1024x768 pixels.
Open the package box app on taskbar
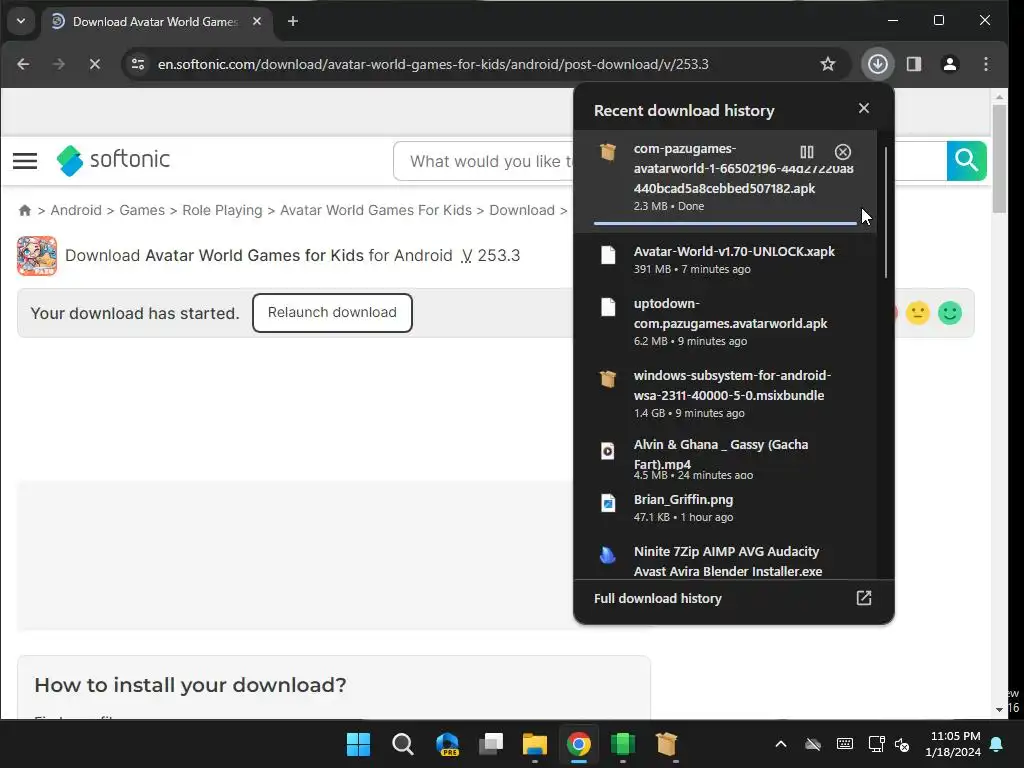666,744
